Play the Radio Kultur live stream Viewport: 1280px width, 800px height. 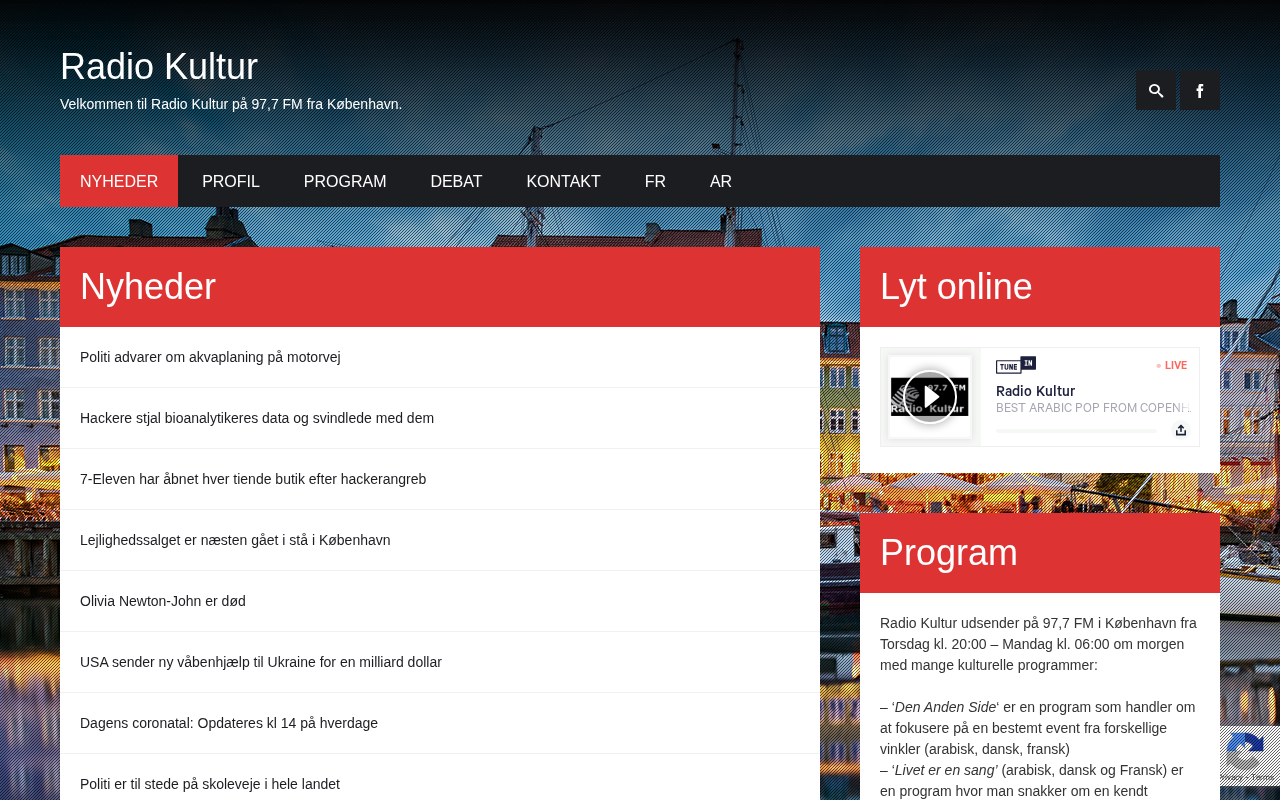coord(930,397)
